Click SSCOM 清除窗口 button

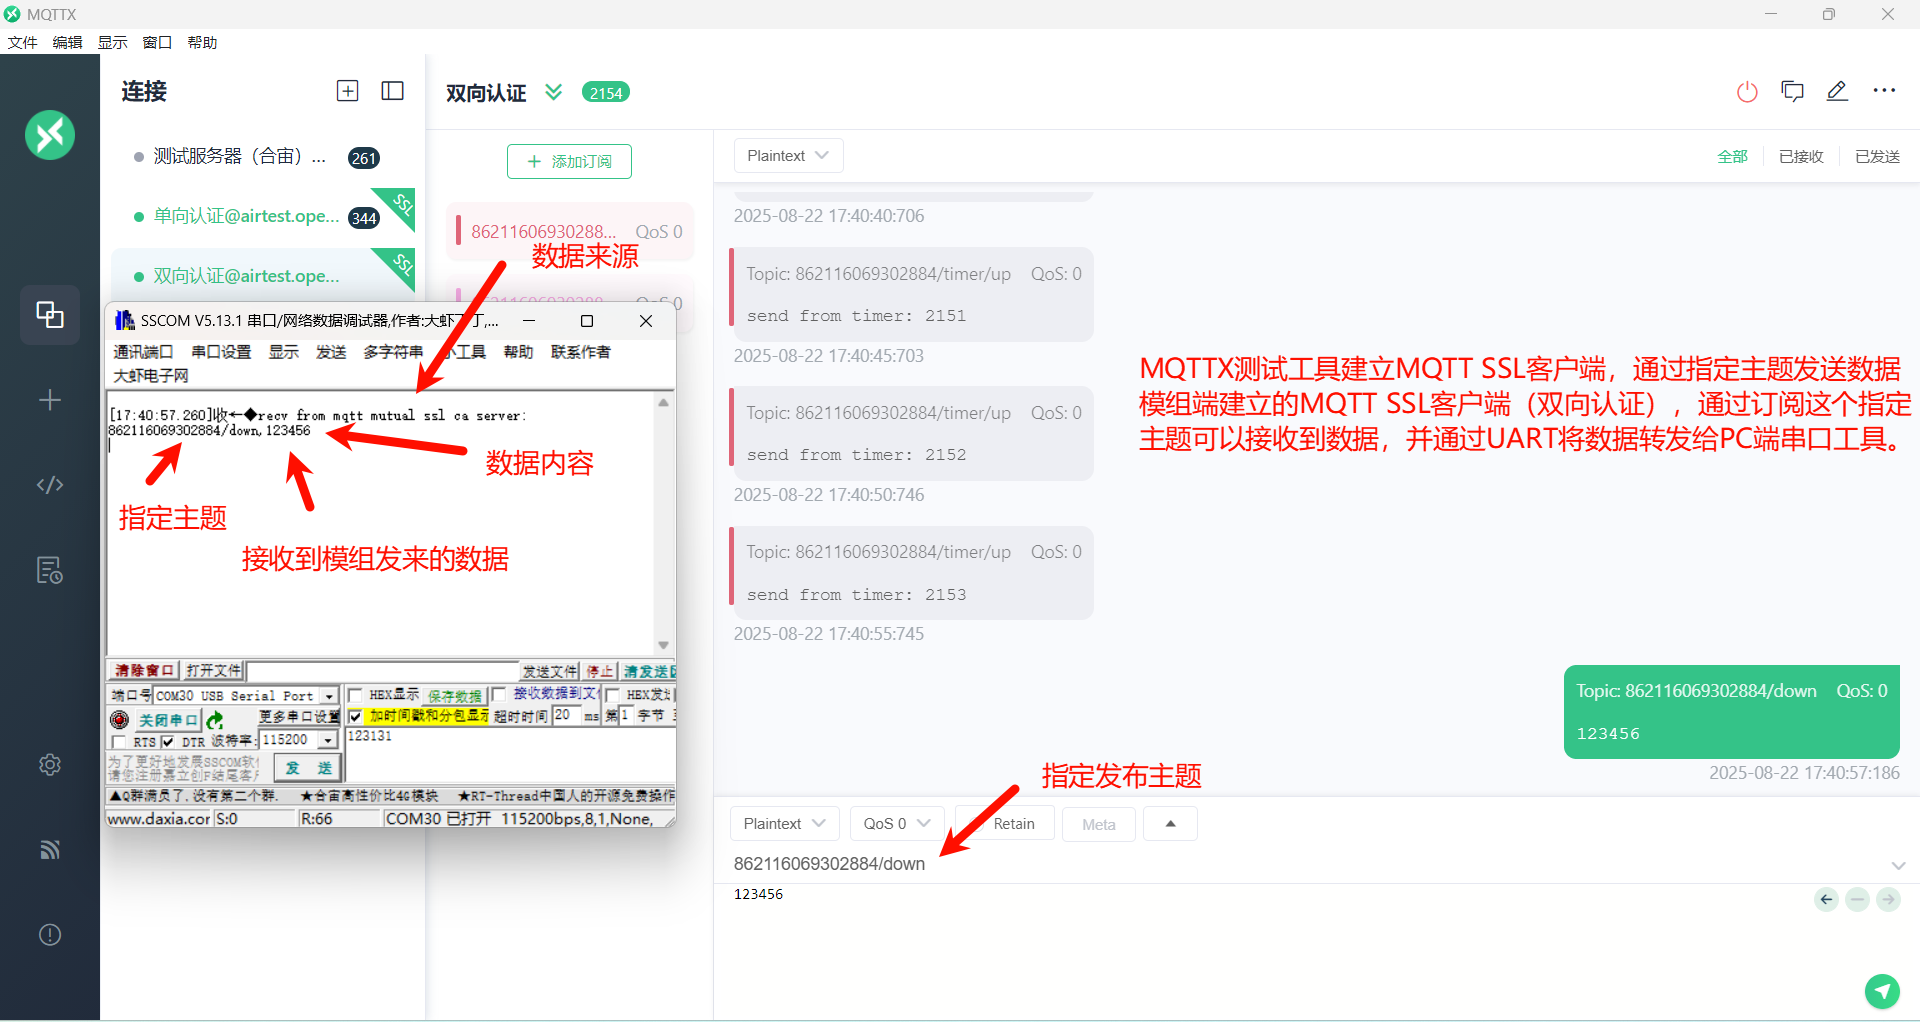pos(144,671)
